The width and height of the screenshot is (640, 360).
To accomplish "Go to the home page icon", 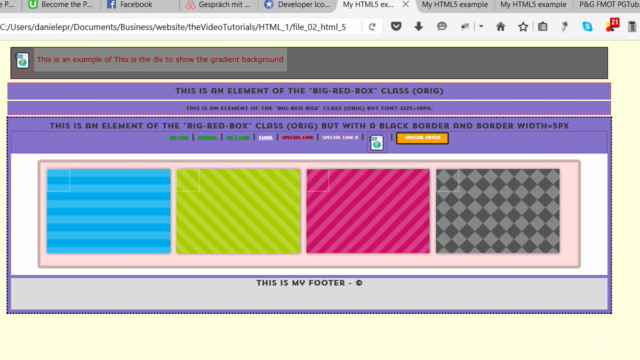I will tap(500, 27).
